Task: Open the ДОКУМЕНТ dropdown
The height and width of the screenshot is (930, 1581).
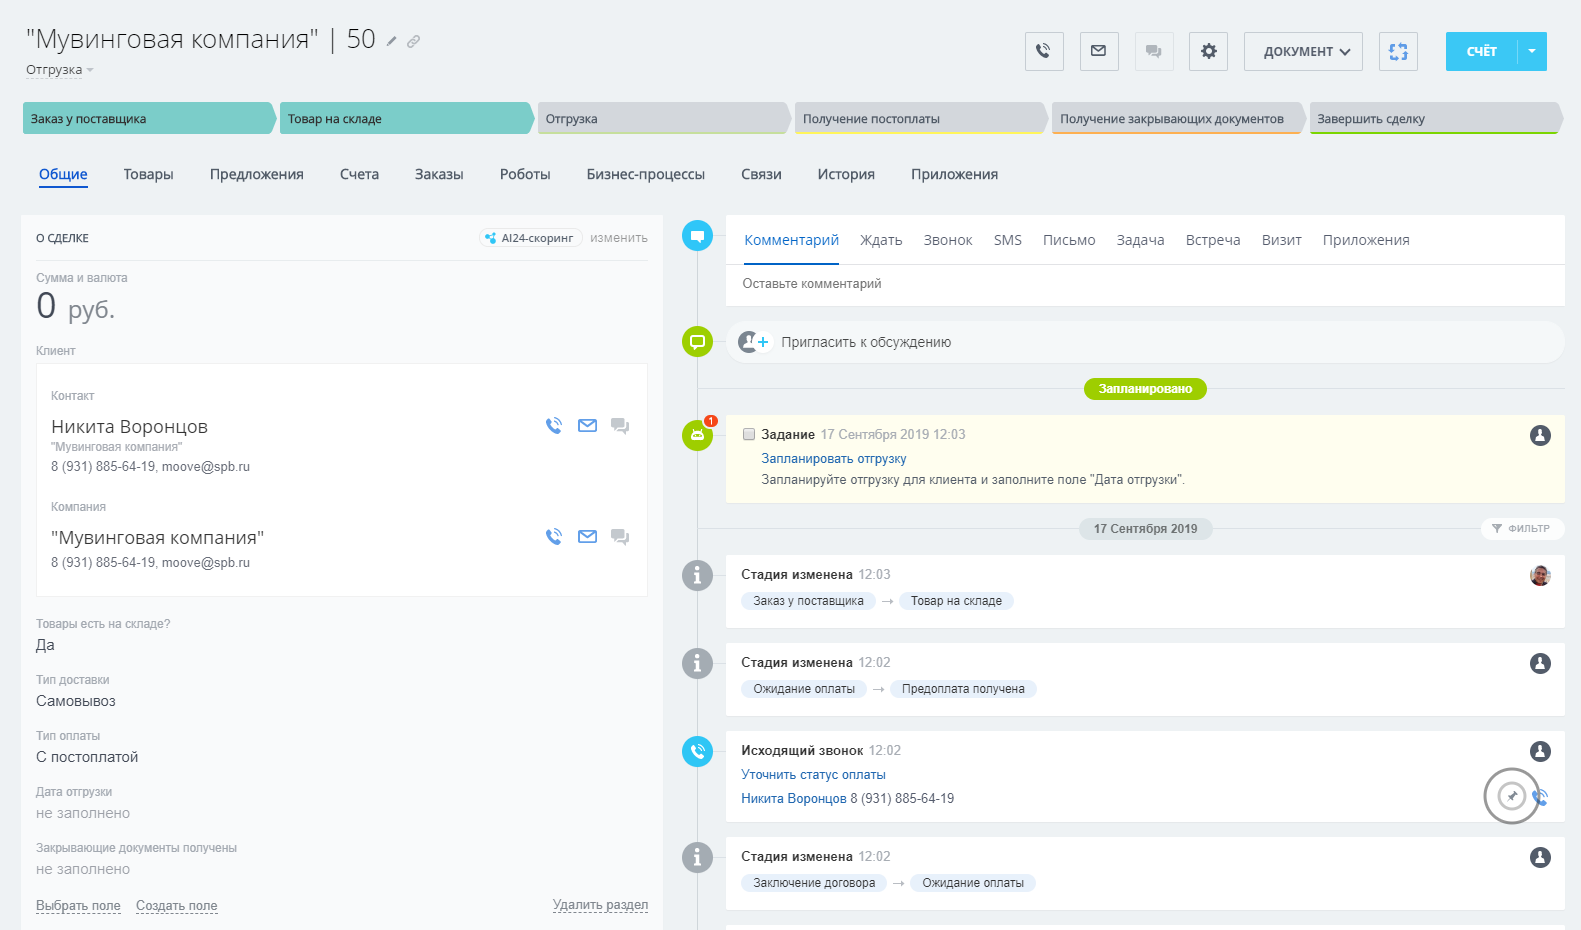Action: coord(1305,51)
